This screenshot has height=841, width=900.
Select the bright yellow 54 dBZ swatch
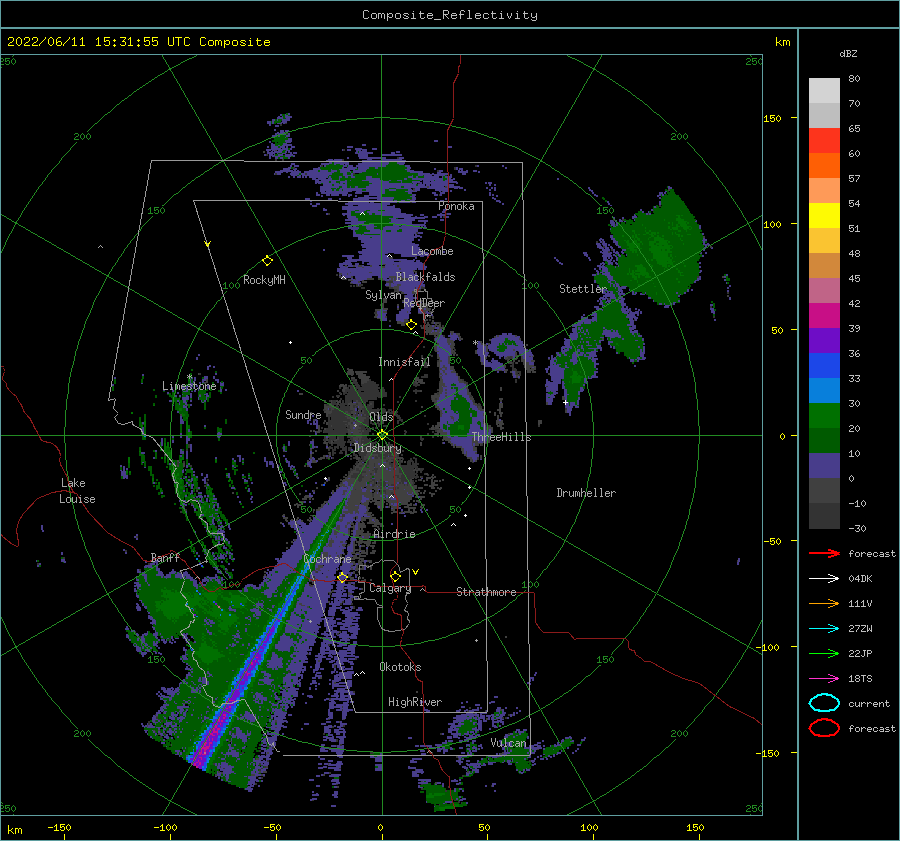point(824,215)
